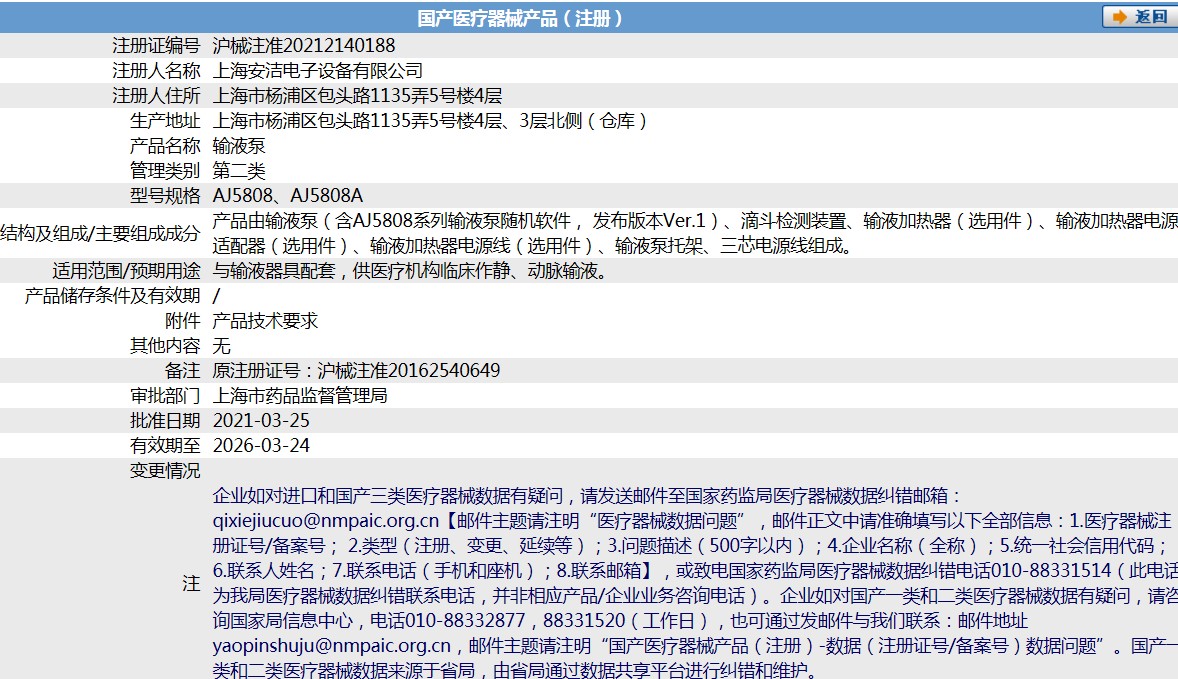Click the 产品储存条件及有效期 label
Viewport: 1178px width, 679px height.
pyautogui.click(x=113, y=296)
